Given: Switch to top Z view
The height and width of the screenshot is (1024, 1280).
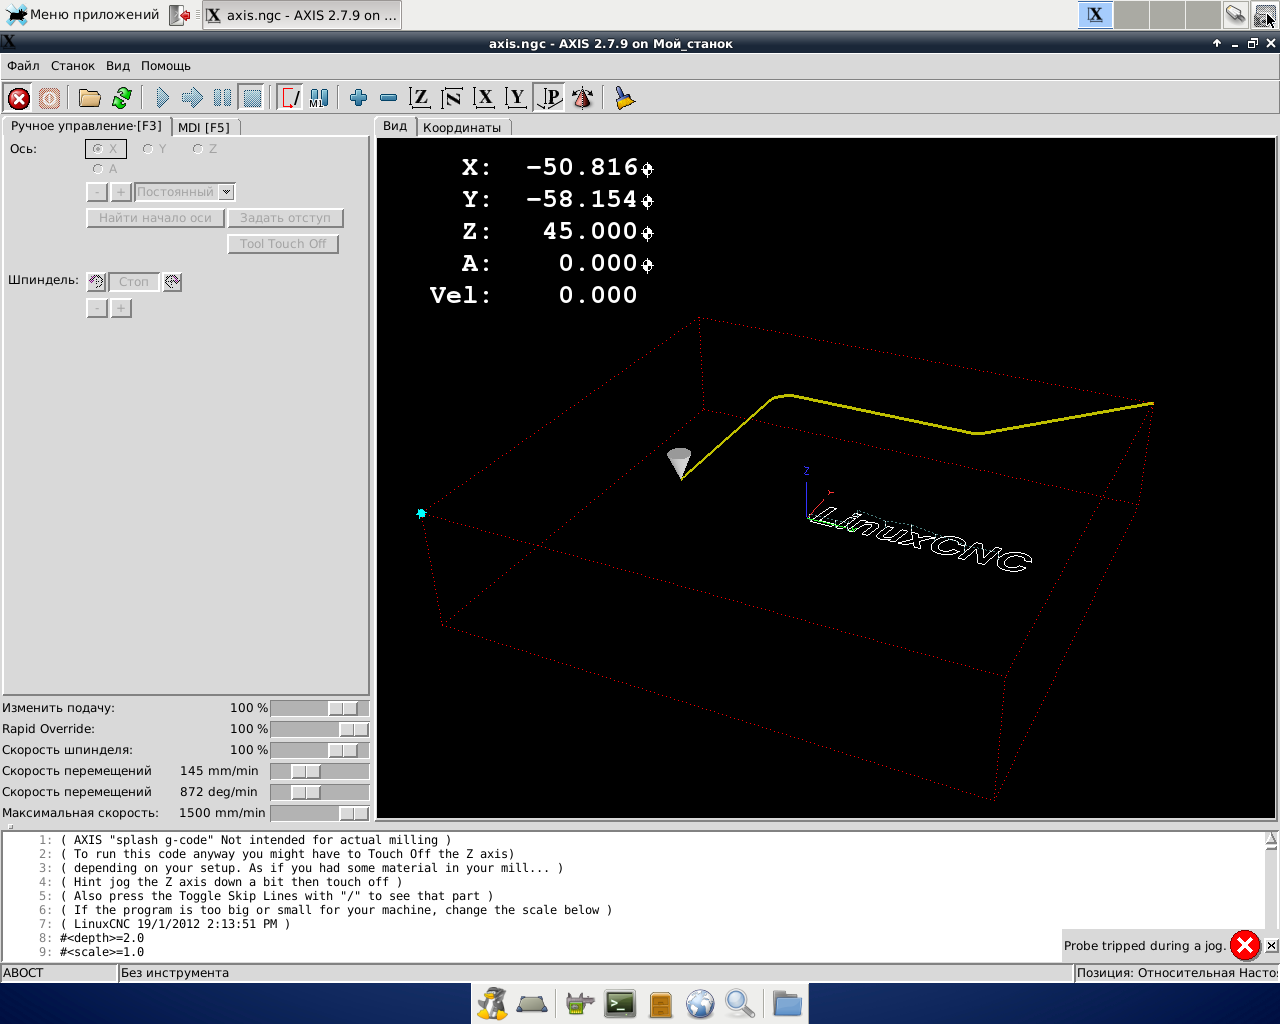Looking at the screenshot, I should point(420,98).
